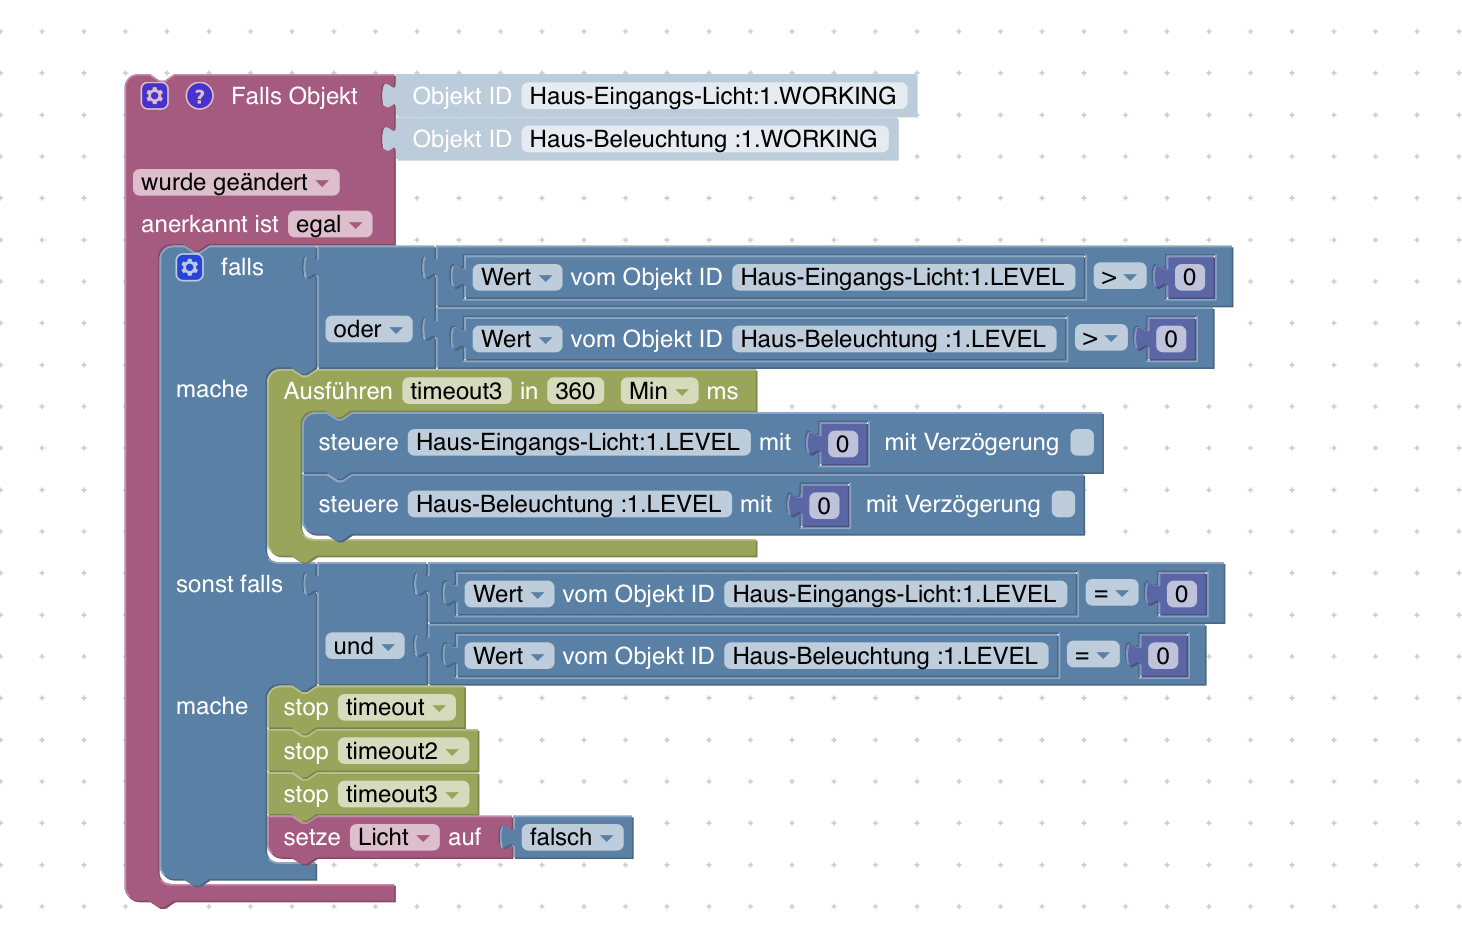Select the 'Falls Objekt' block label
This screenshot has height=944, width=1462.
294,96
